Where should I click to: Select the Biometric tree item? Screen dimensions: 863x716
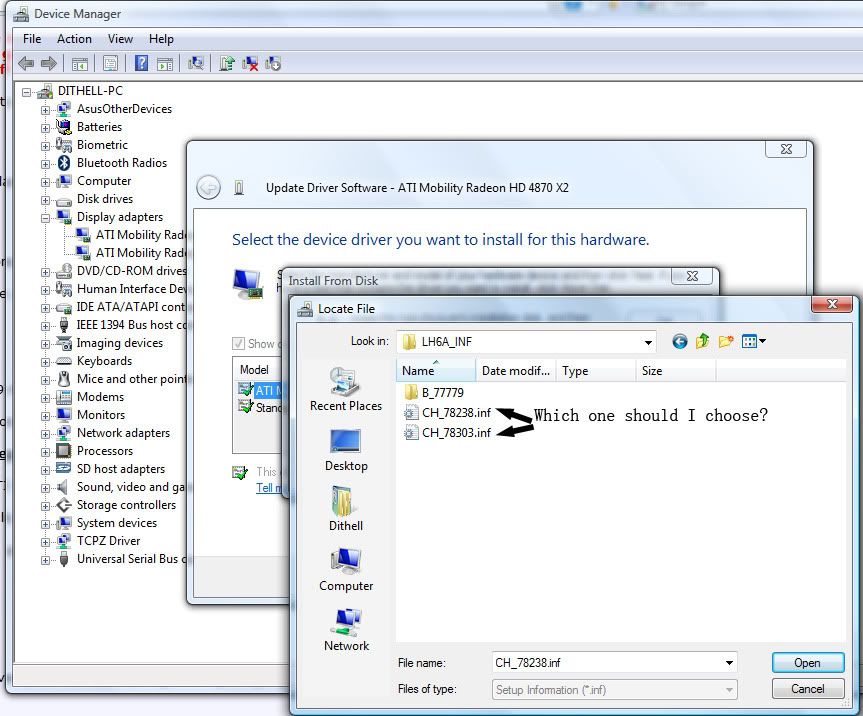pyautogui.click(x=102, y=145)
